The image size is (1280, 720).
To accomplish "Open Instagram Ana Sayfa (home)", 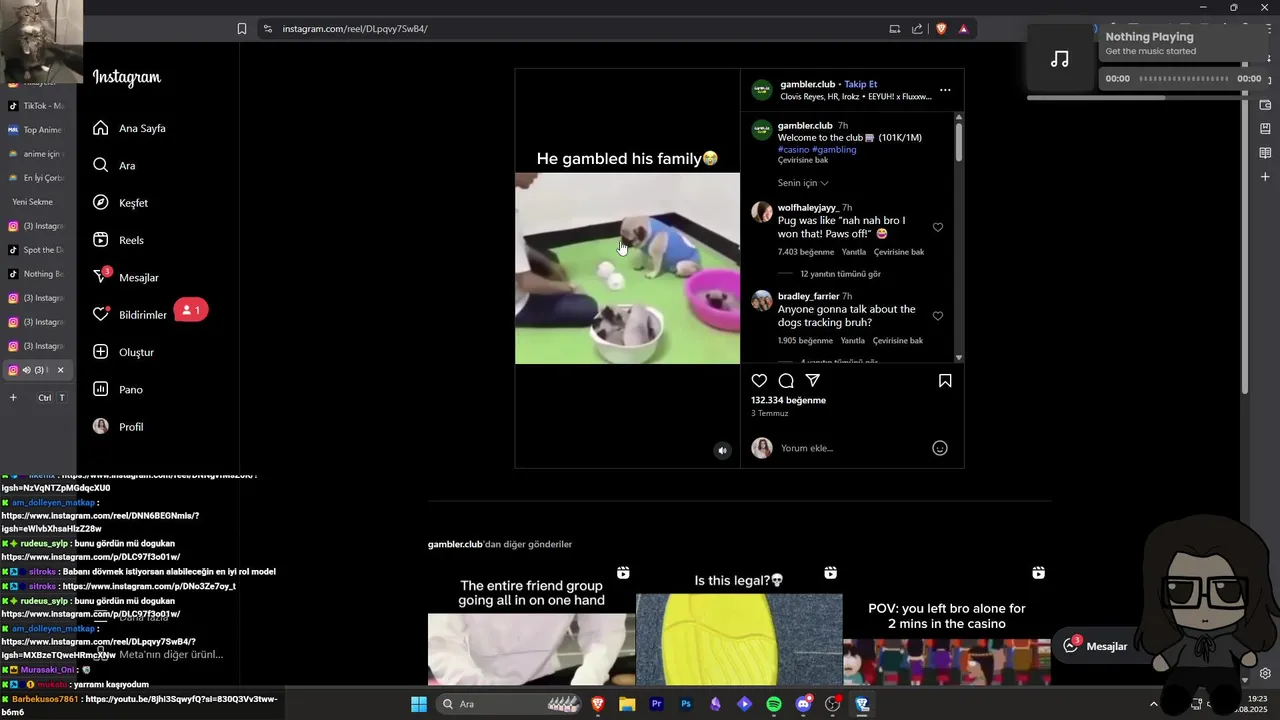I will coord(129,128).
